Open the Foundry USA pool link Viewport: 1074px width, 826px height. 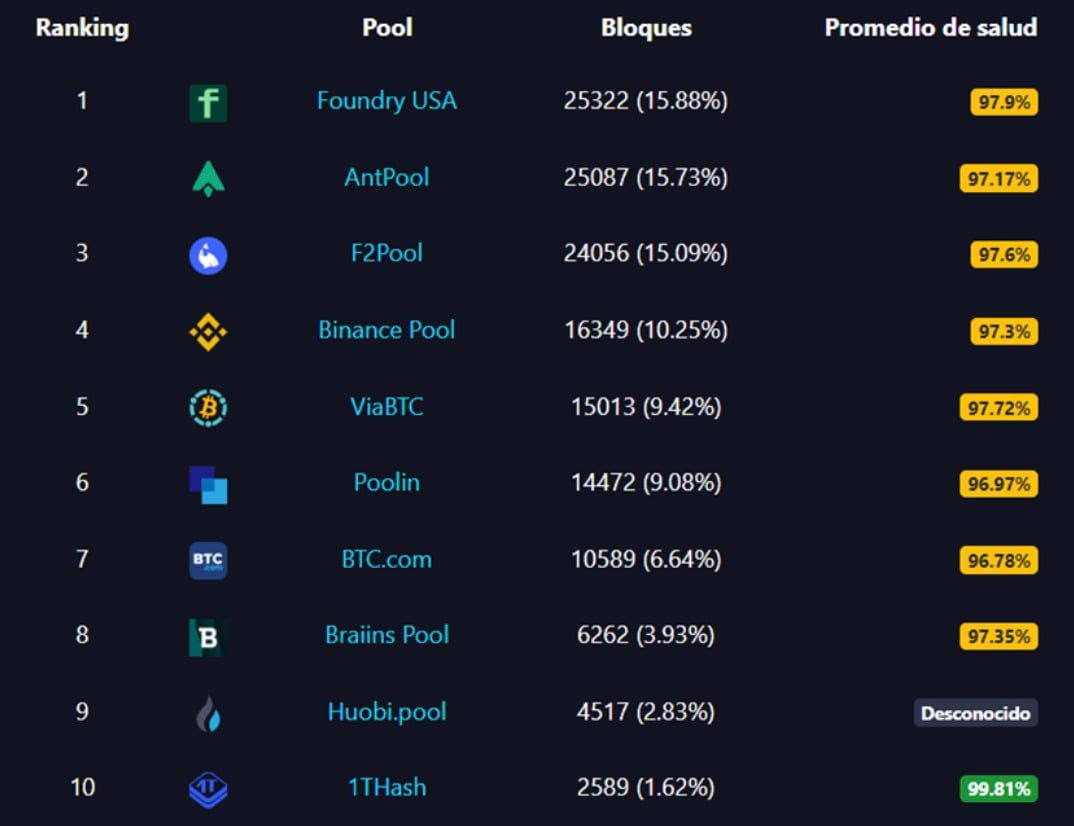coord(386,101)
